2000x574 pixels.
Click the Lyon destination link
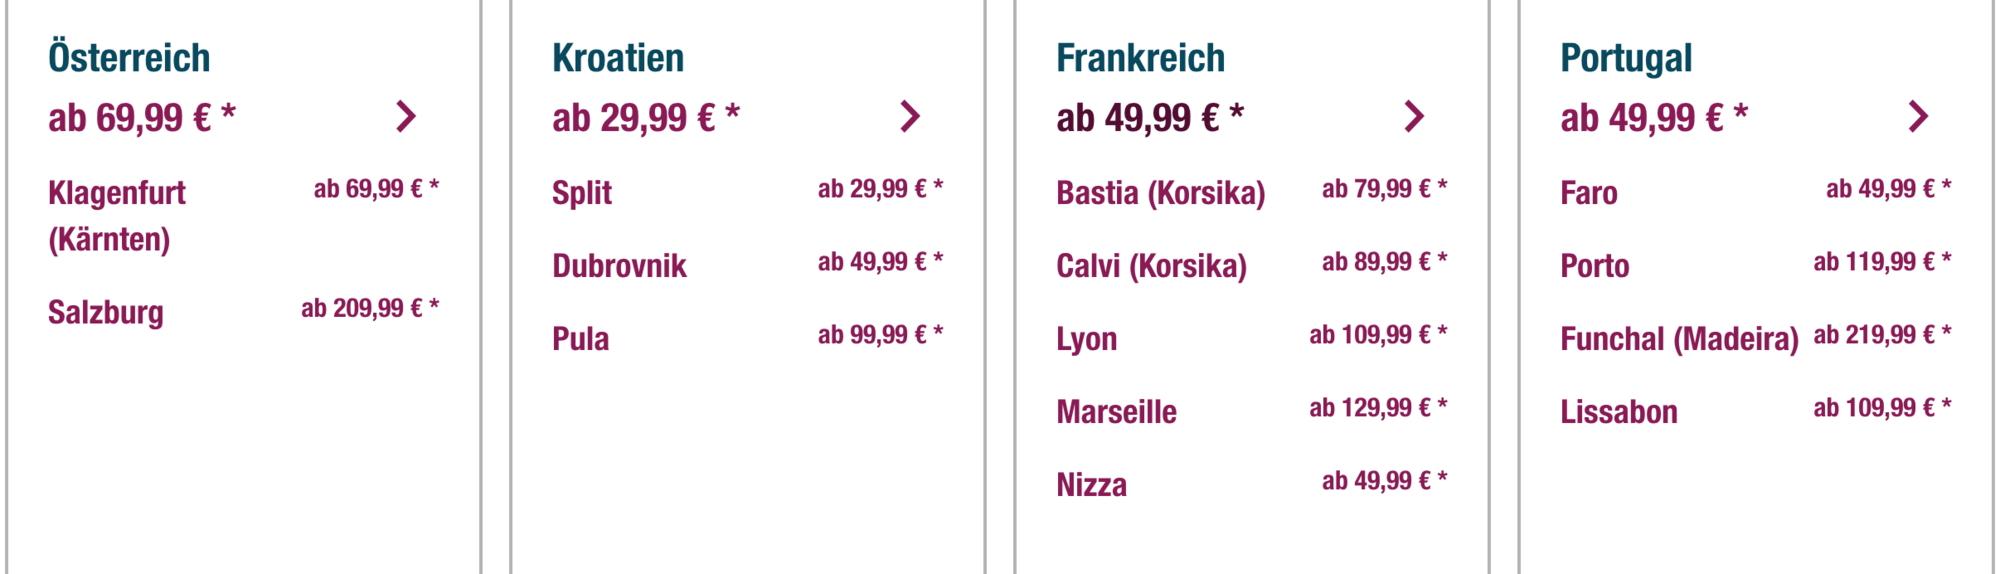pos(1086,338)
